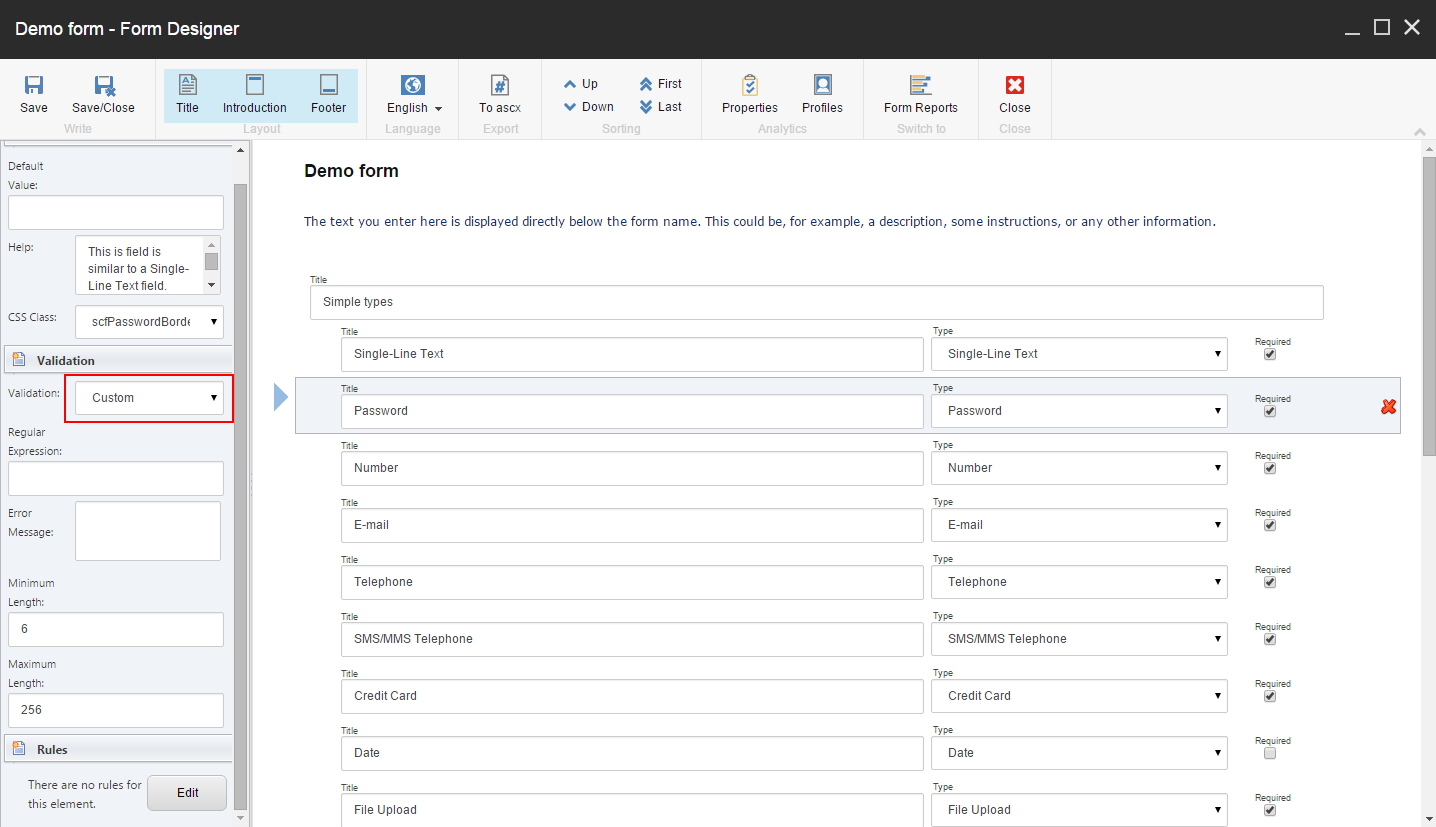Click the Credit Card title field
The width and height of the screenshot is (1436, 827).
pos(632,696)
